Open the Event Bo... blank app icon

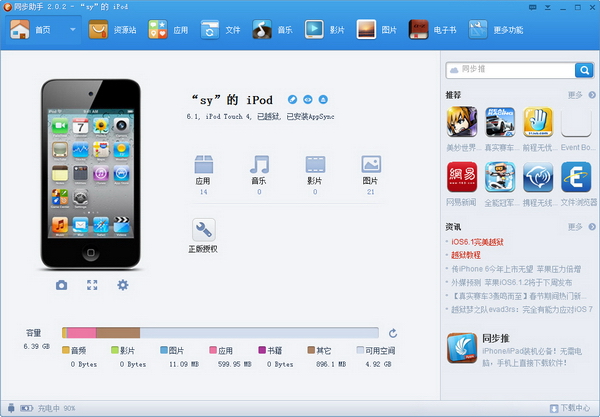click(576, 122)
